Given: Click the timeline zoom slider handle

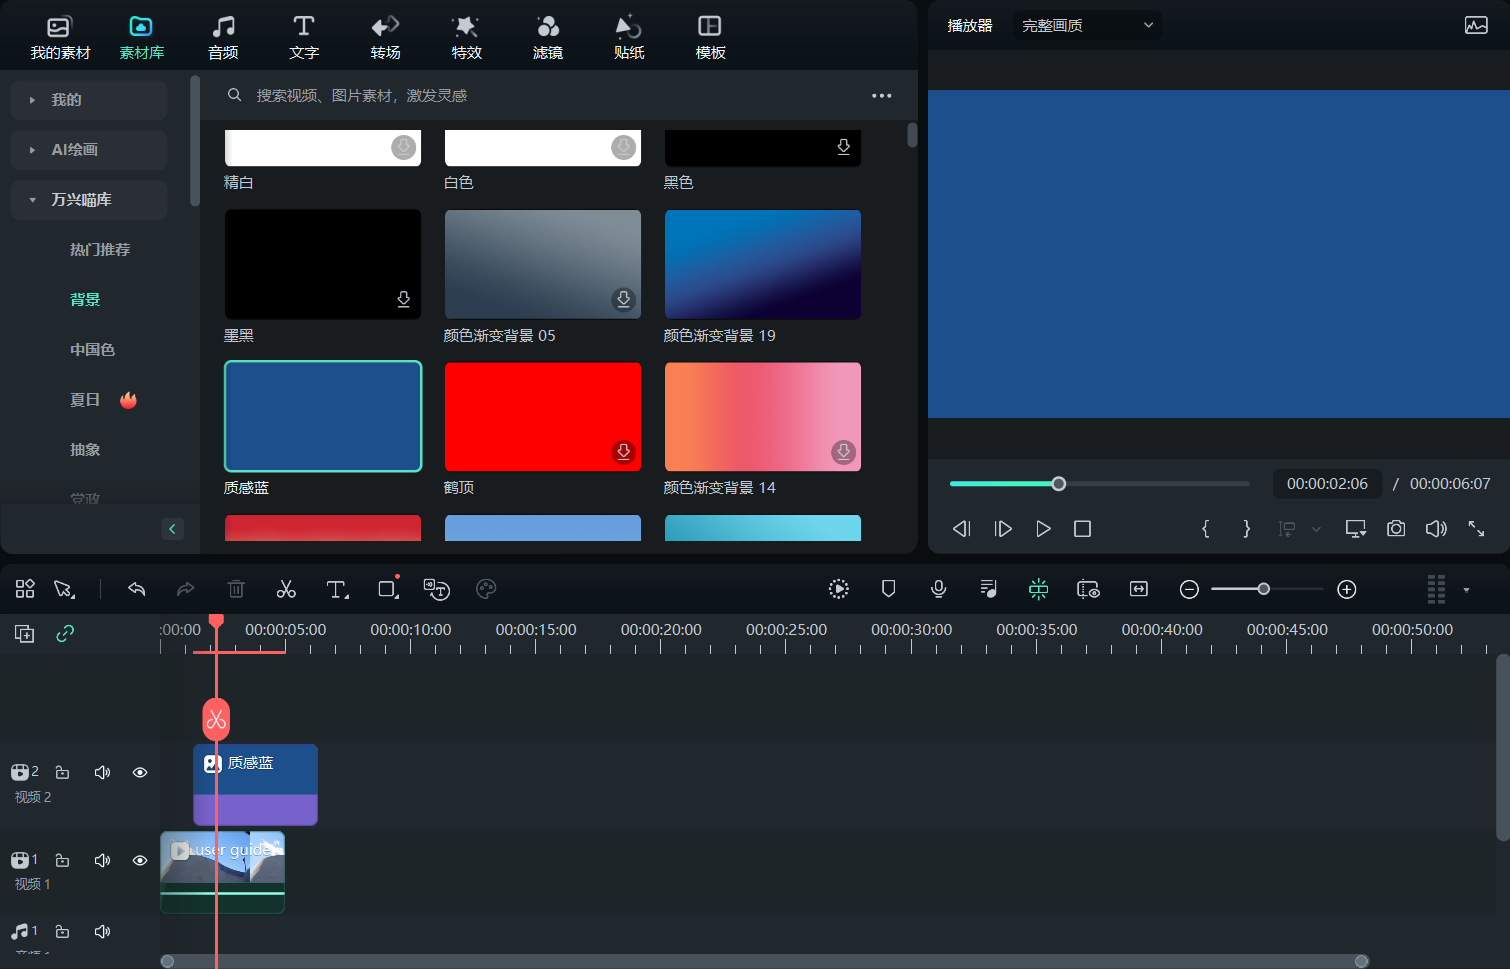Looking at the screenshot, I should (1264, 589).
